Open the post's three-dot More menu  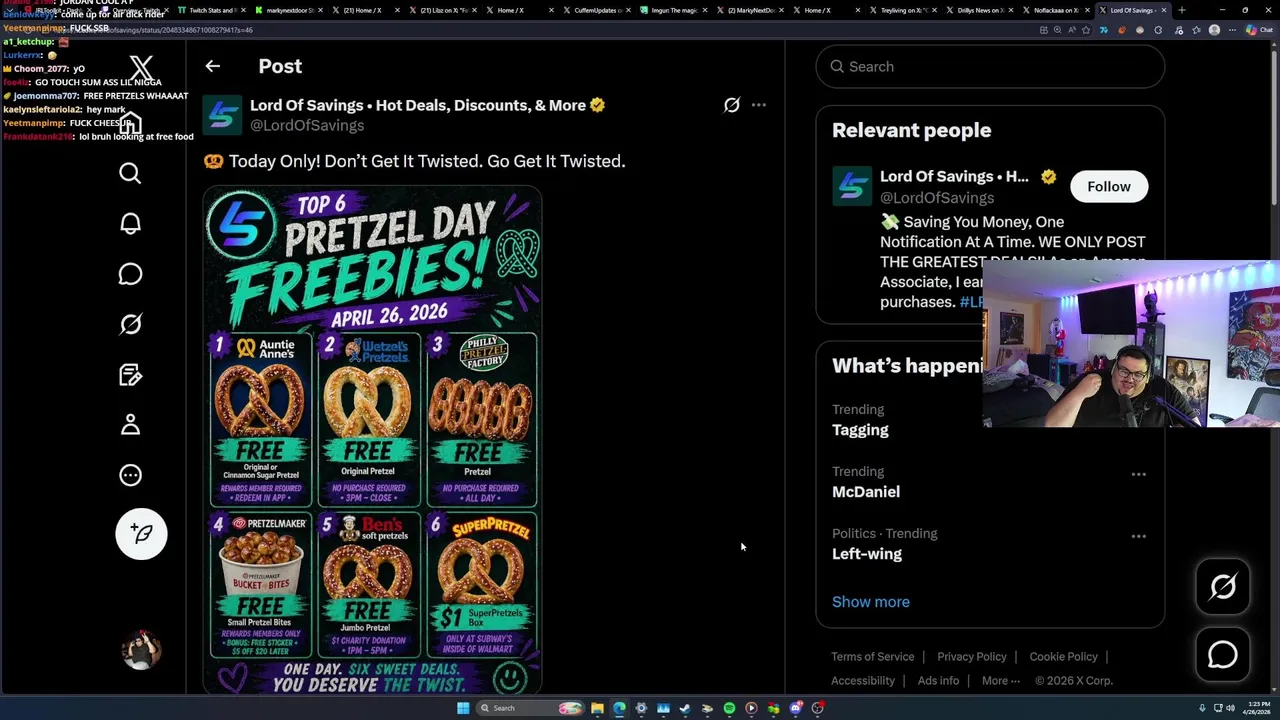coord(759,105)
